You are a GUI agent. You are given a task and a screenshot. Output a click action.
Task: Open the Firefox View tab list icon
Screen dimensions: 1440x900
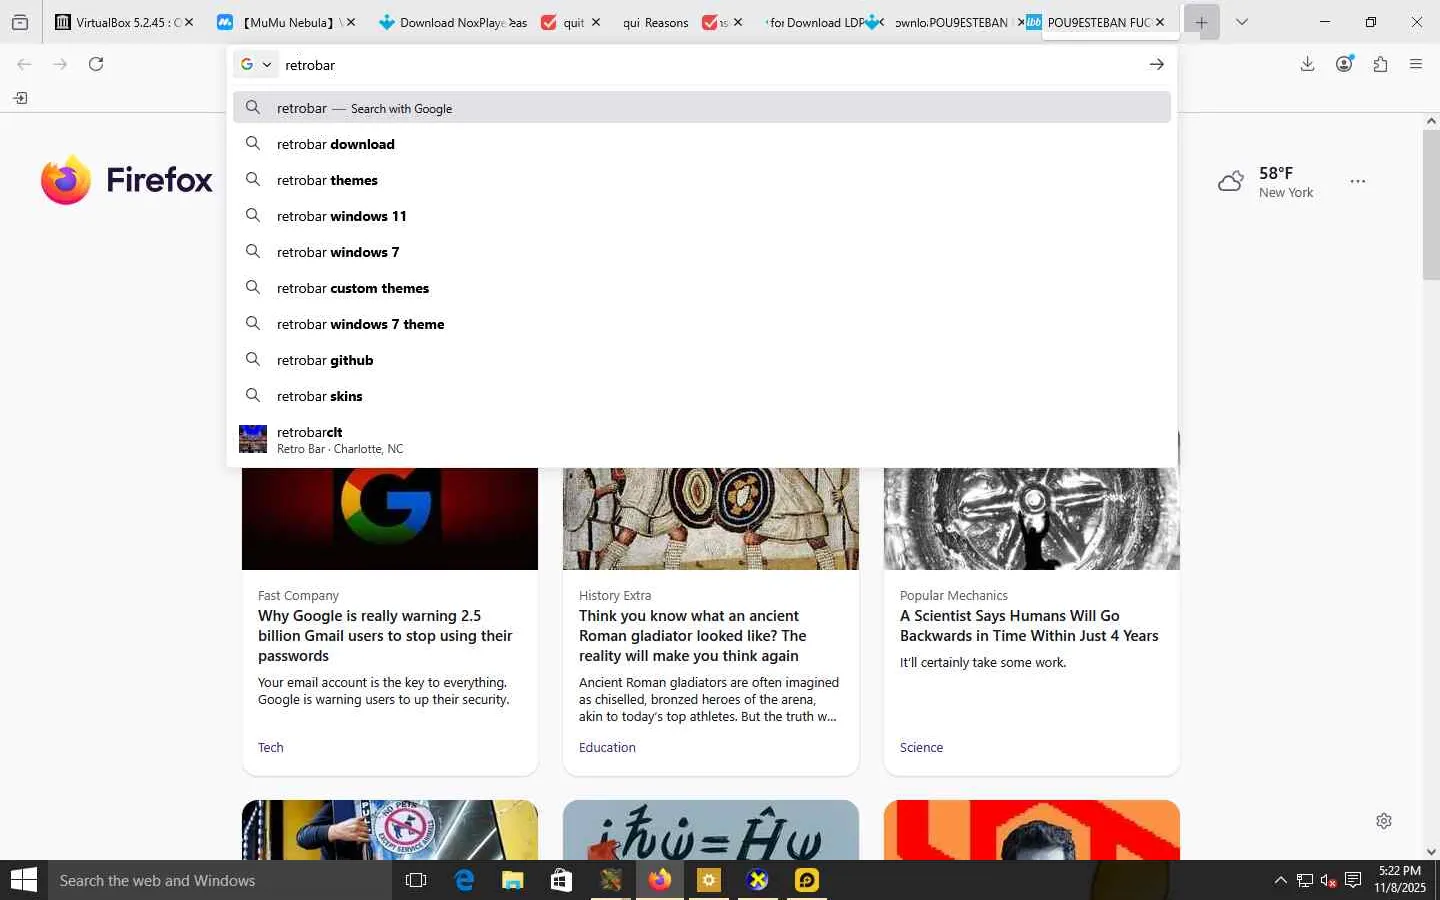(x=20, y=22)
